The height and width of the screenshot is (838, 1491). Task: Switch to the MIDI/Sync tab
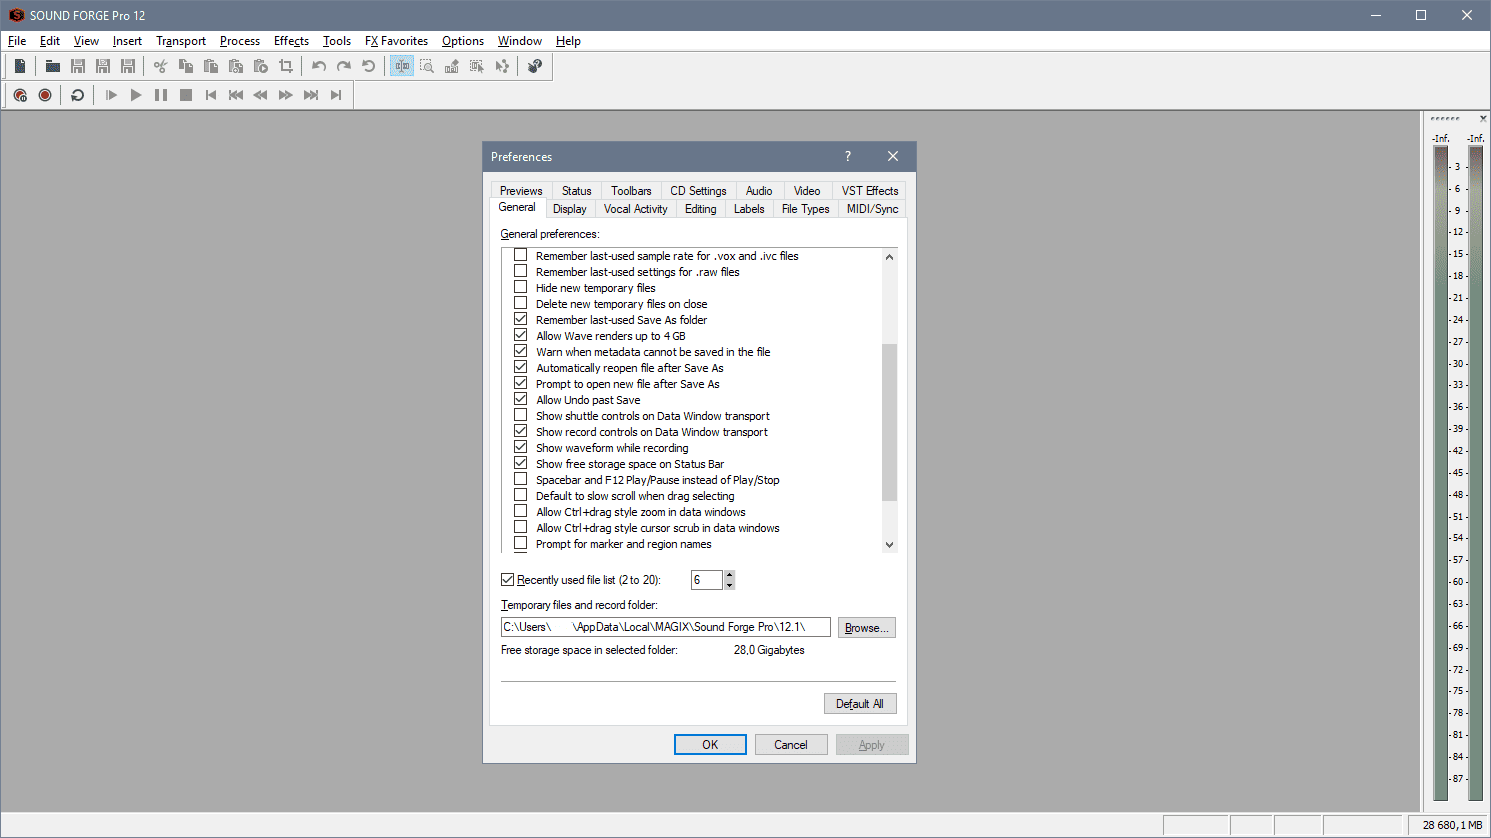click(872, 209)
